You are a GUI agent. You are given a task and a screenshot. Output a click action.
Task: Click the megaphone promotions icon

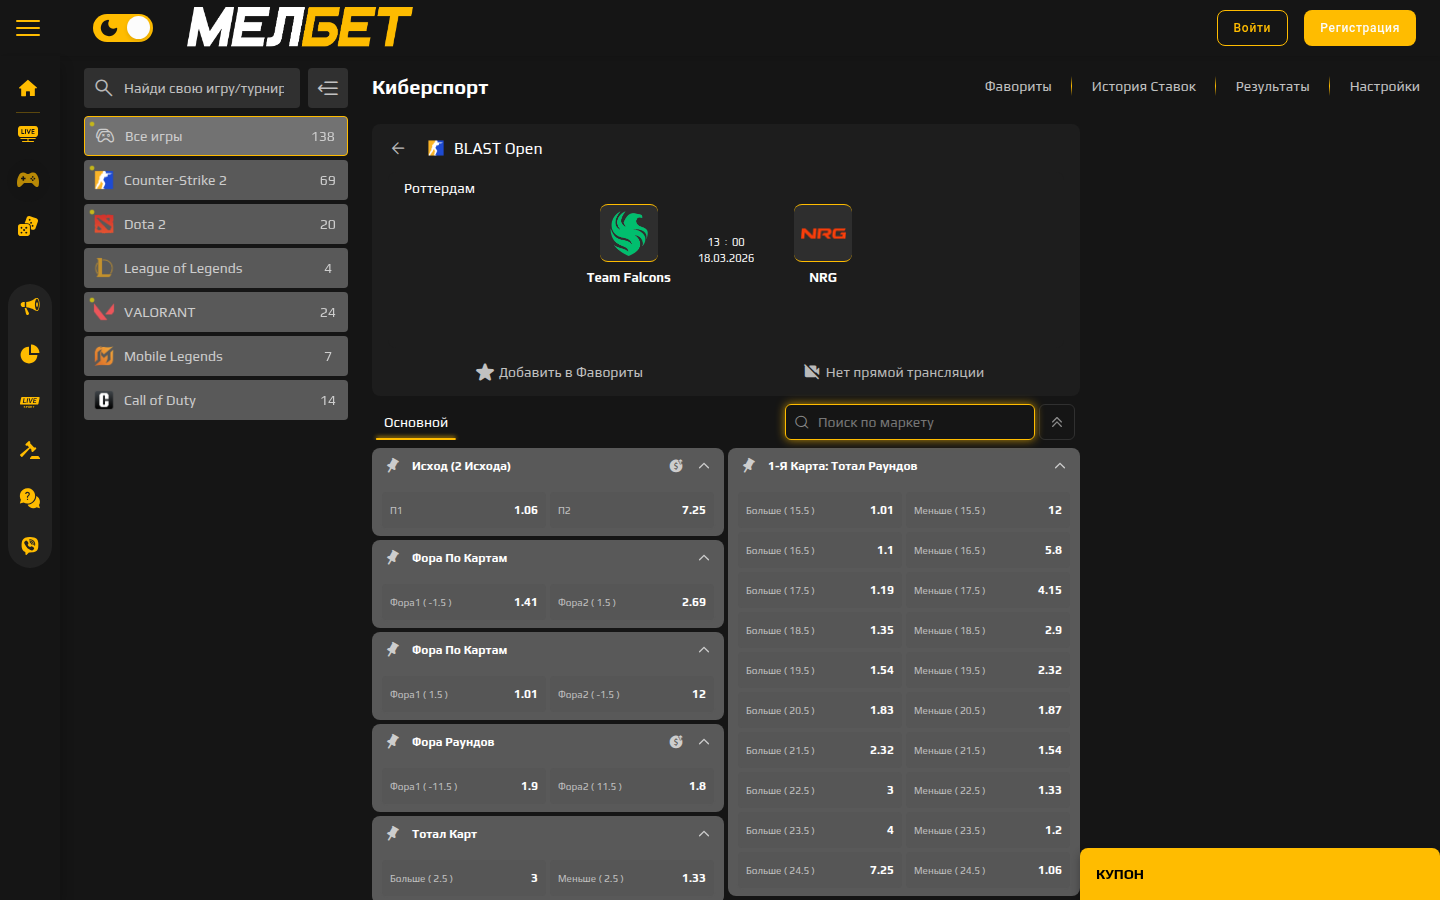pyautogui.click(x=30, y=306)
